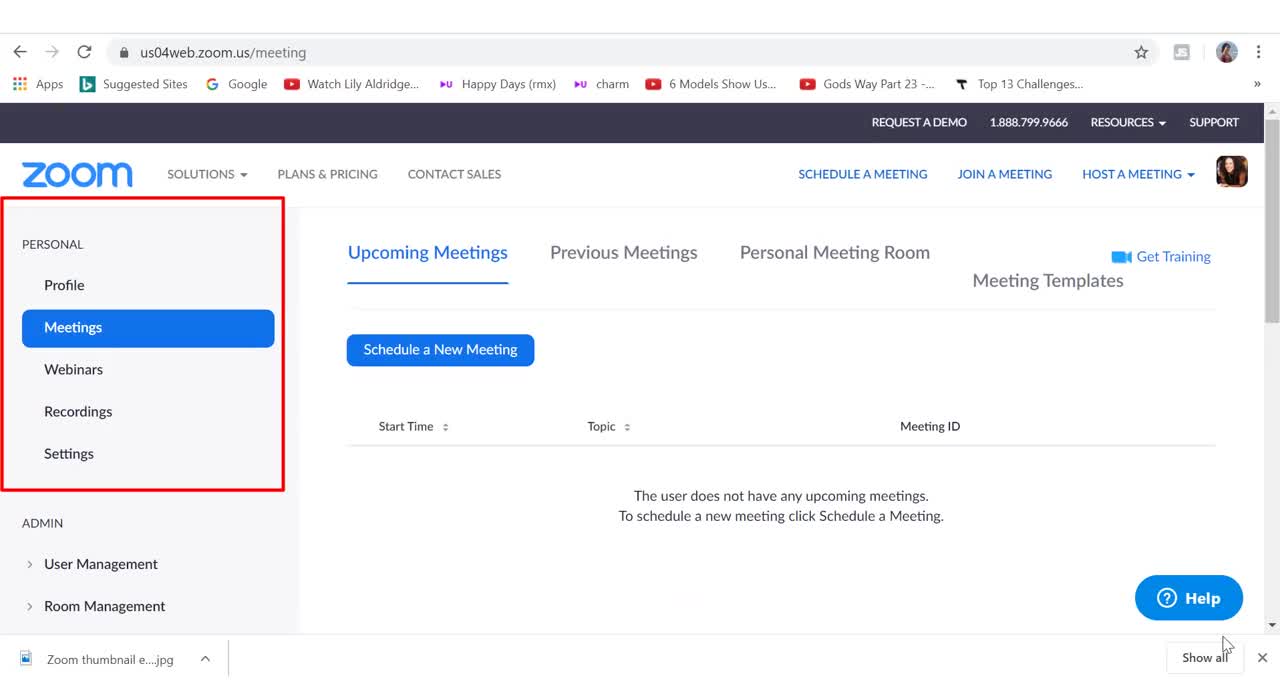1280x682 pixels.
Task: Click the Meeting ID column header
Action: (930, 426)
